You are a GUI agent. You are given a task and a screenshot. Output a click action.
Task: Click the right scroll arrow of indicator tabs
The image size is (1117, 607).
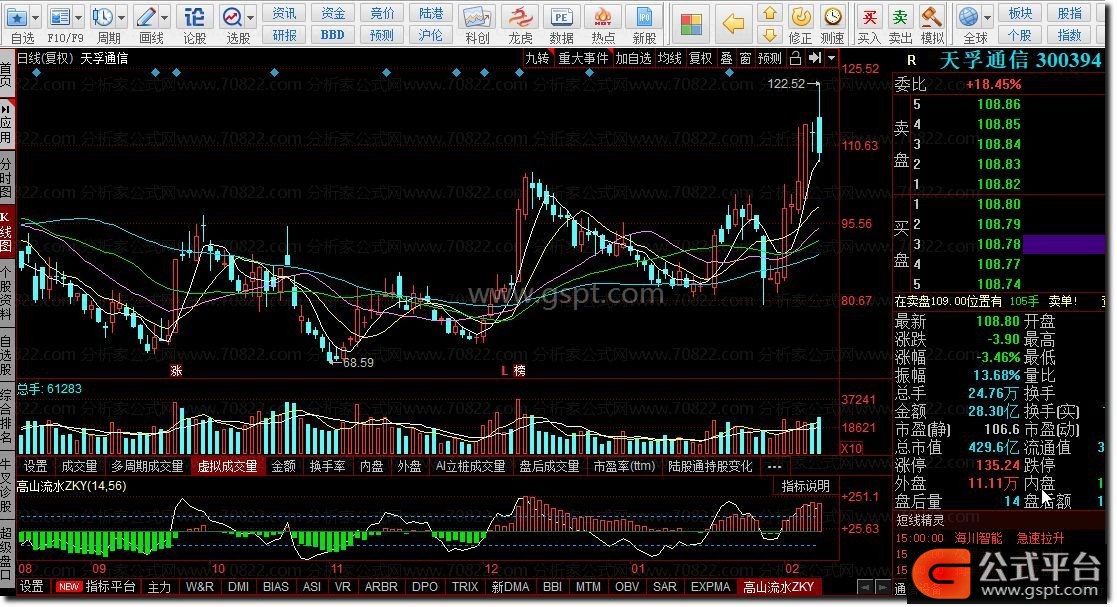(x=883, y=586)
